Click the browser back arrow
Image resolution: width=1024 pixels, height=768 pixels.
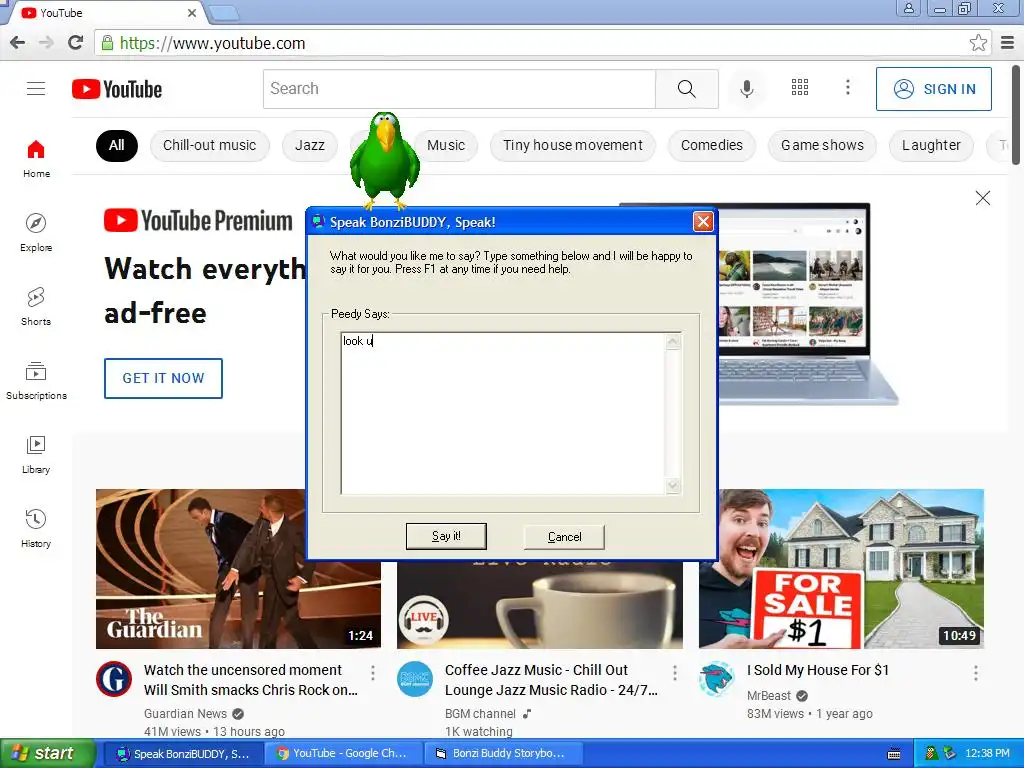(x=18, y=43)
